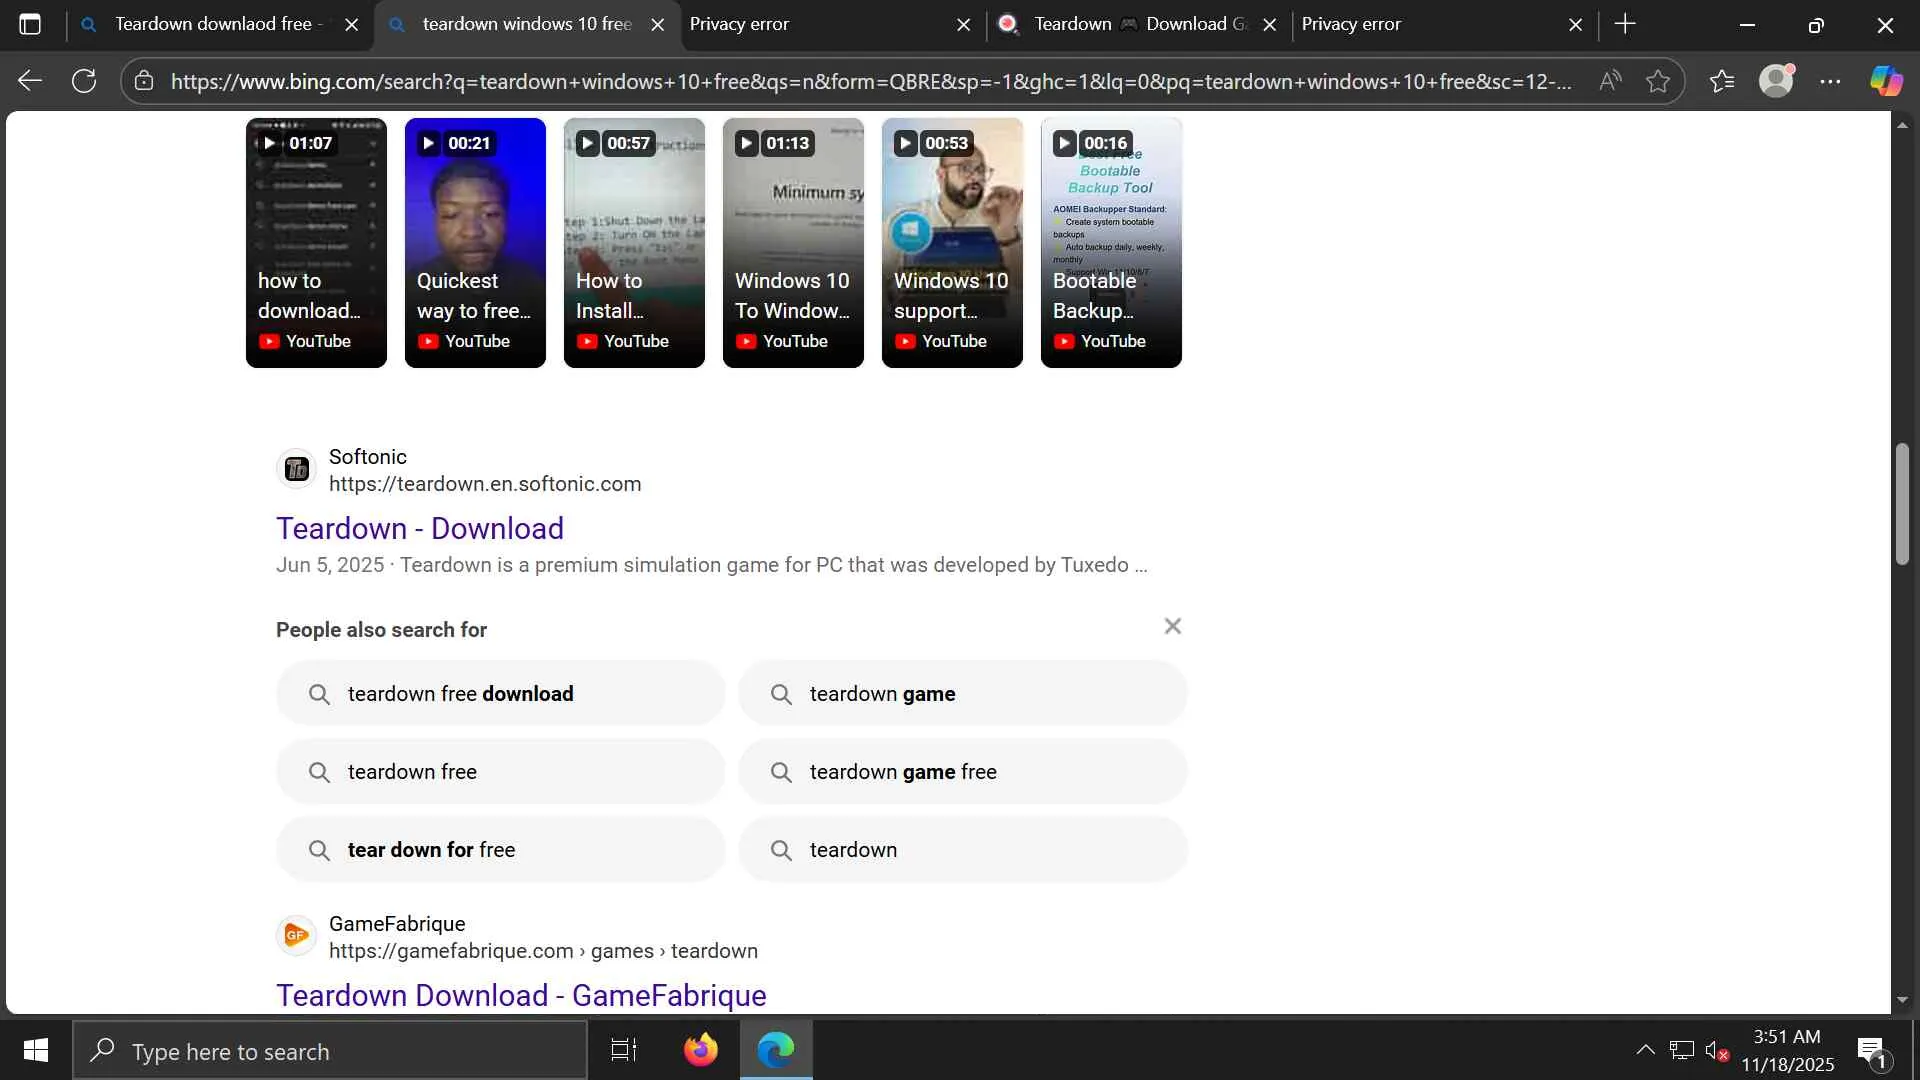
Task: Open browser profile avatar
Action: pos(1776,81)
